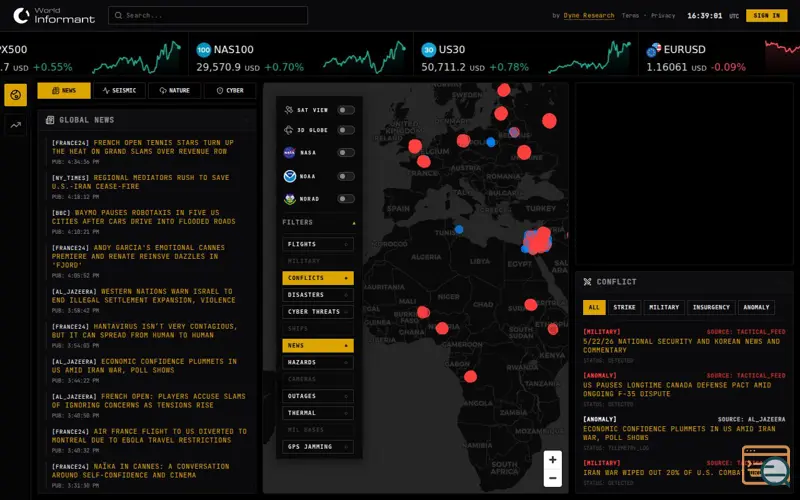Screen dimensions: 800x500
Task: Open Air France flight diverted headline
Action: click(x=149, y=436)
